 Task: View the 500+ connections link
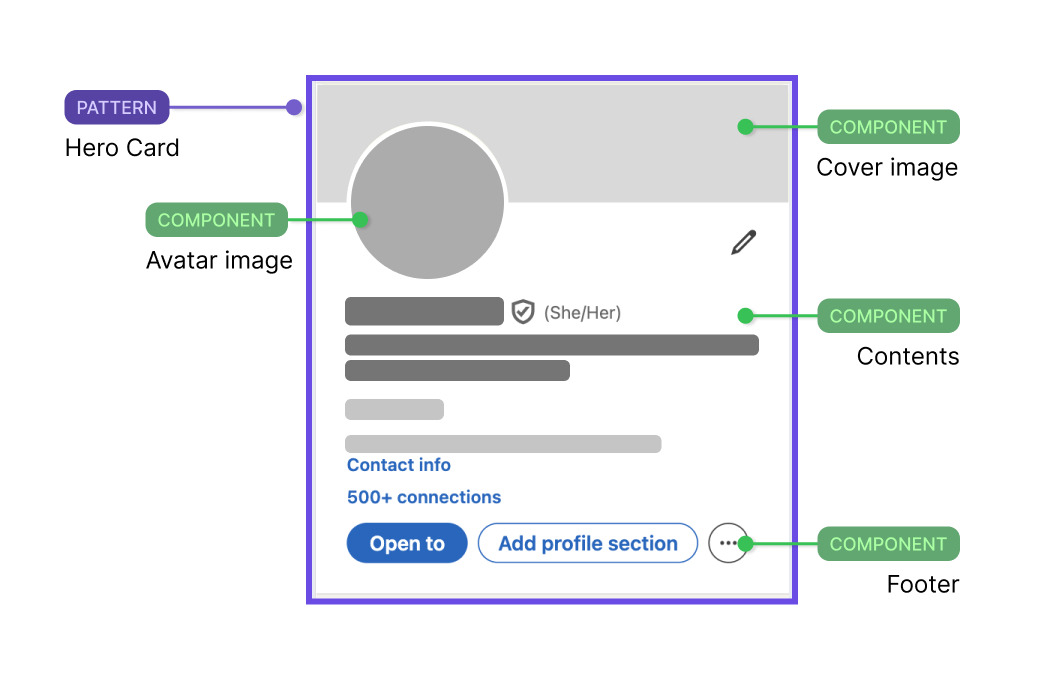tap(424, 497)
